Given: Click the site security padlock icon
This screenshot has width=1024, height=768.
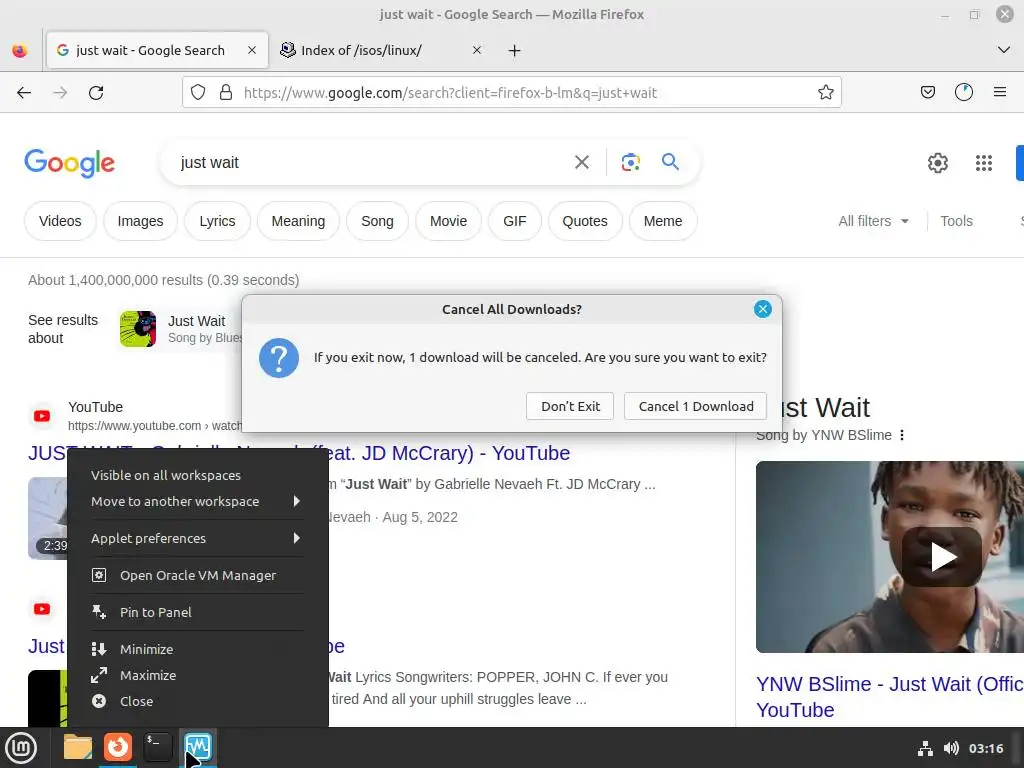Looking at the screenshot, I should coord(226,93).
